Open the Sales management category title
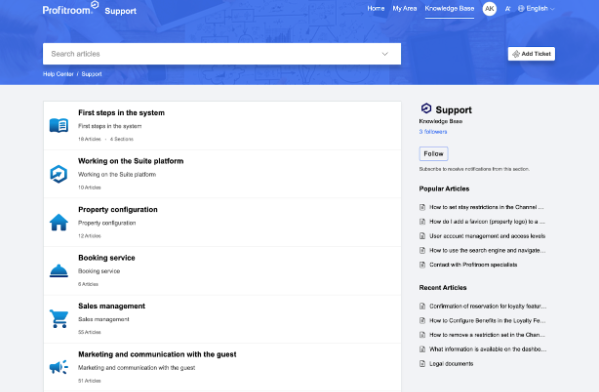The height and width of the screenshot is (392, 599). 112,306
